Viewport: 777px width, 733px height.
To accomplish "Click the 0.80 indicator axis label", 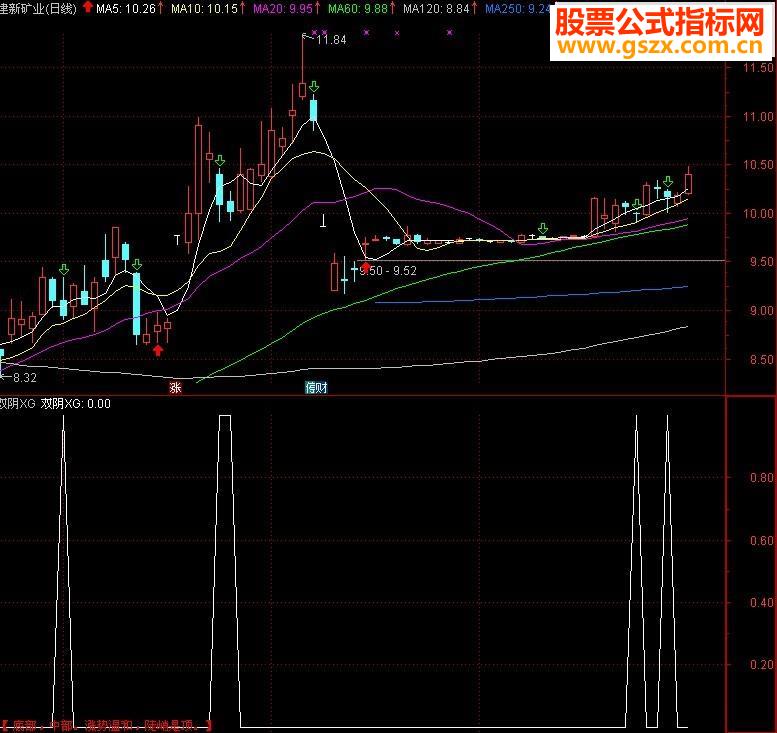I will pos(761,478).
